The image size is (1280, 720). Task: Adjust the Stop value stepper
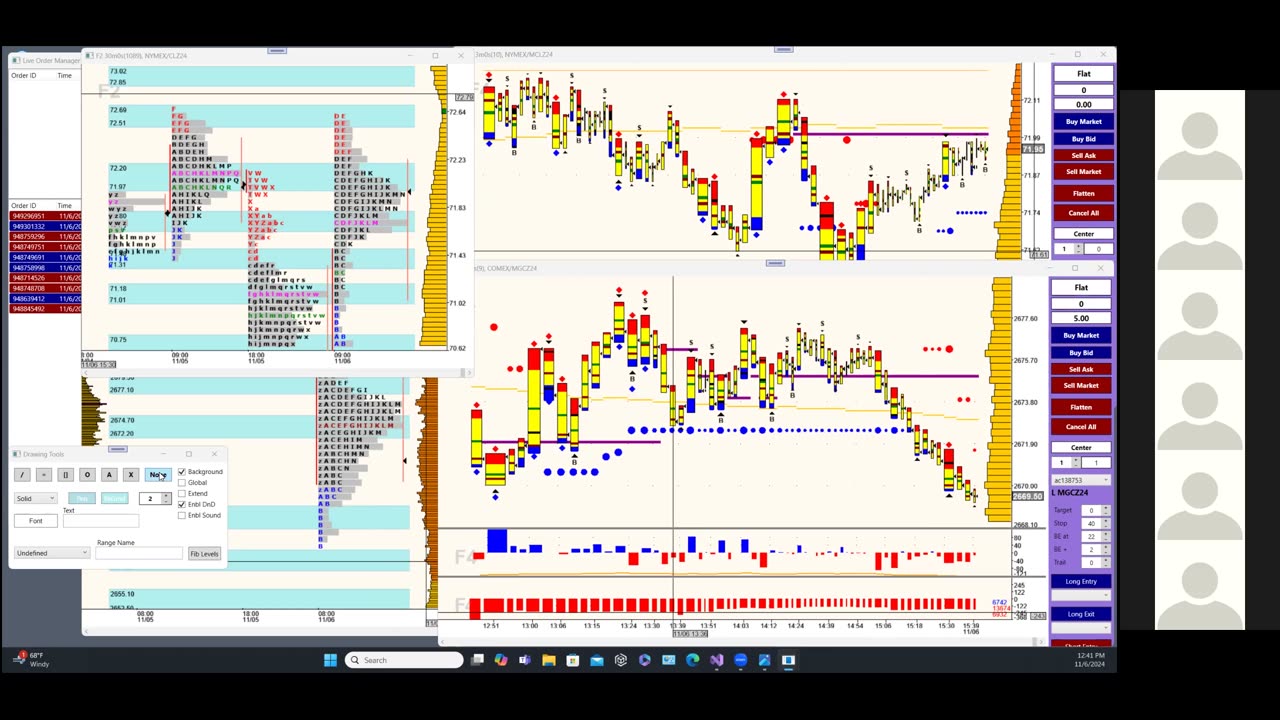tap(1106, 523)
